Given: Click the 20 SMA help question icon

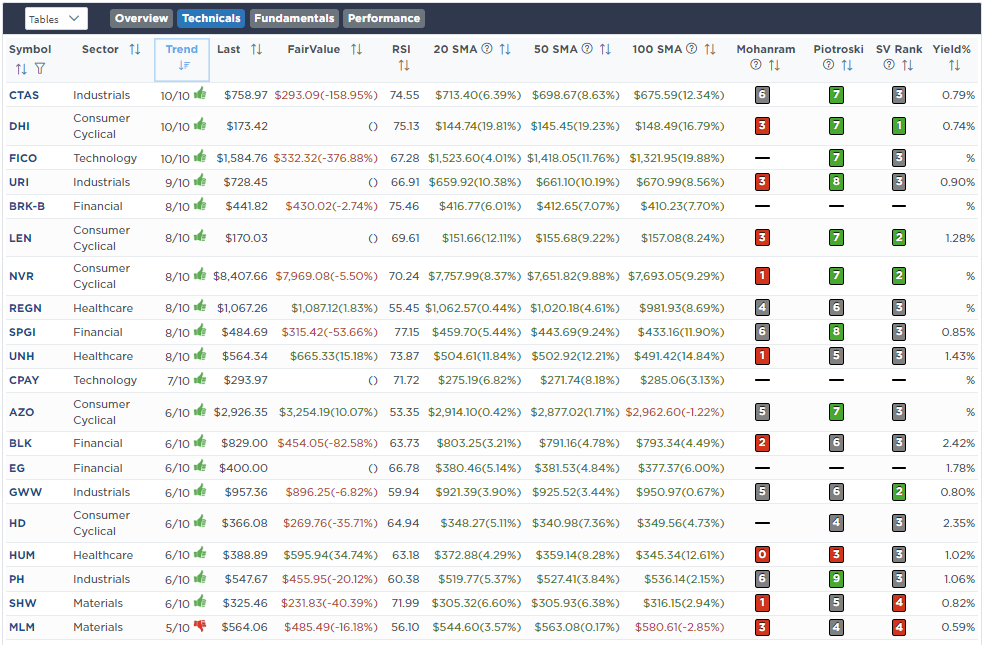Looking at the screenshot, I should tap(487, 49).
